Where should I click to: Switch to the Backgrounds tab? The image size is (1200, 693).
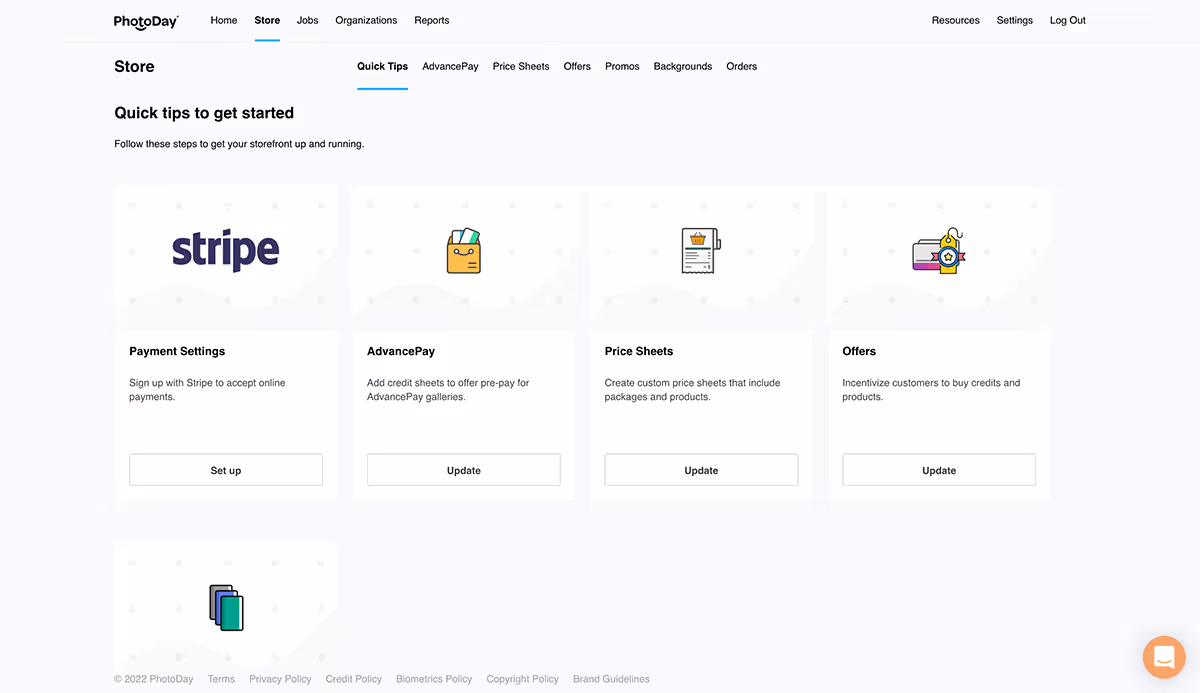(683, 66)
